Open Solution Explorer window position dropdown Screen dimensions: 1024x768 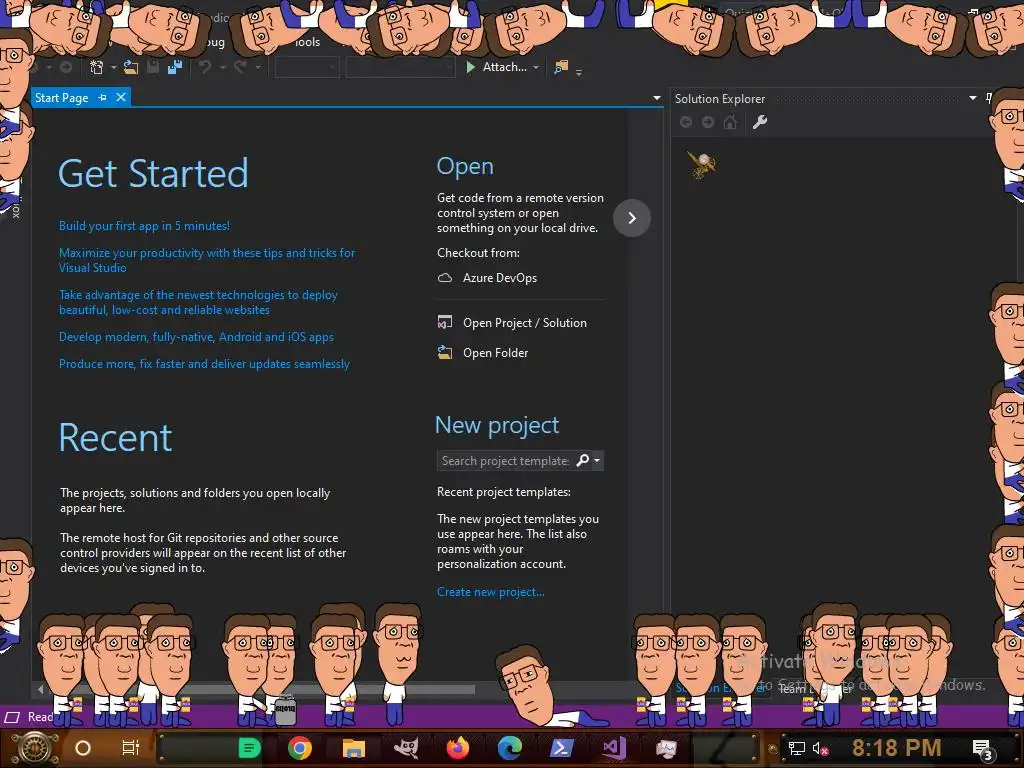pos(972,98)
